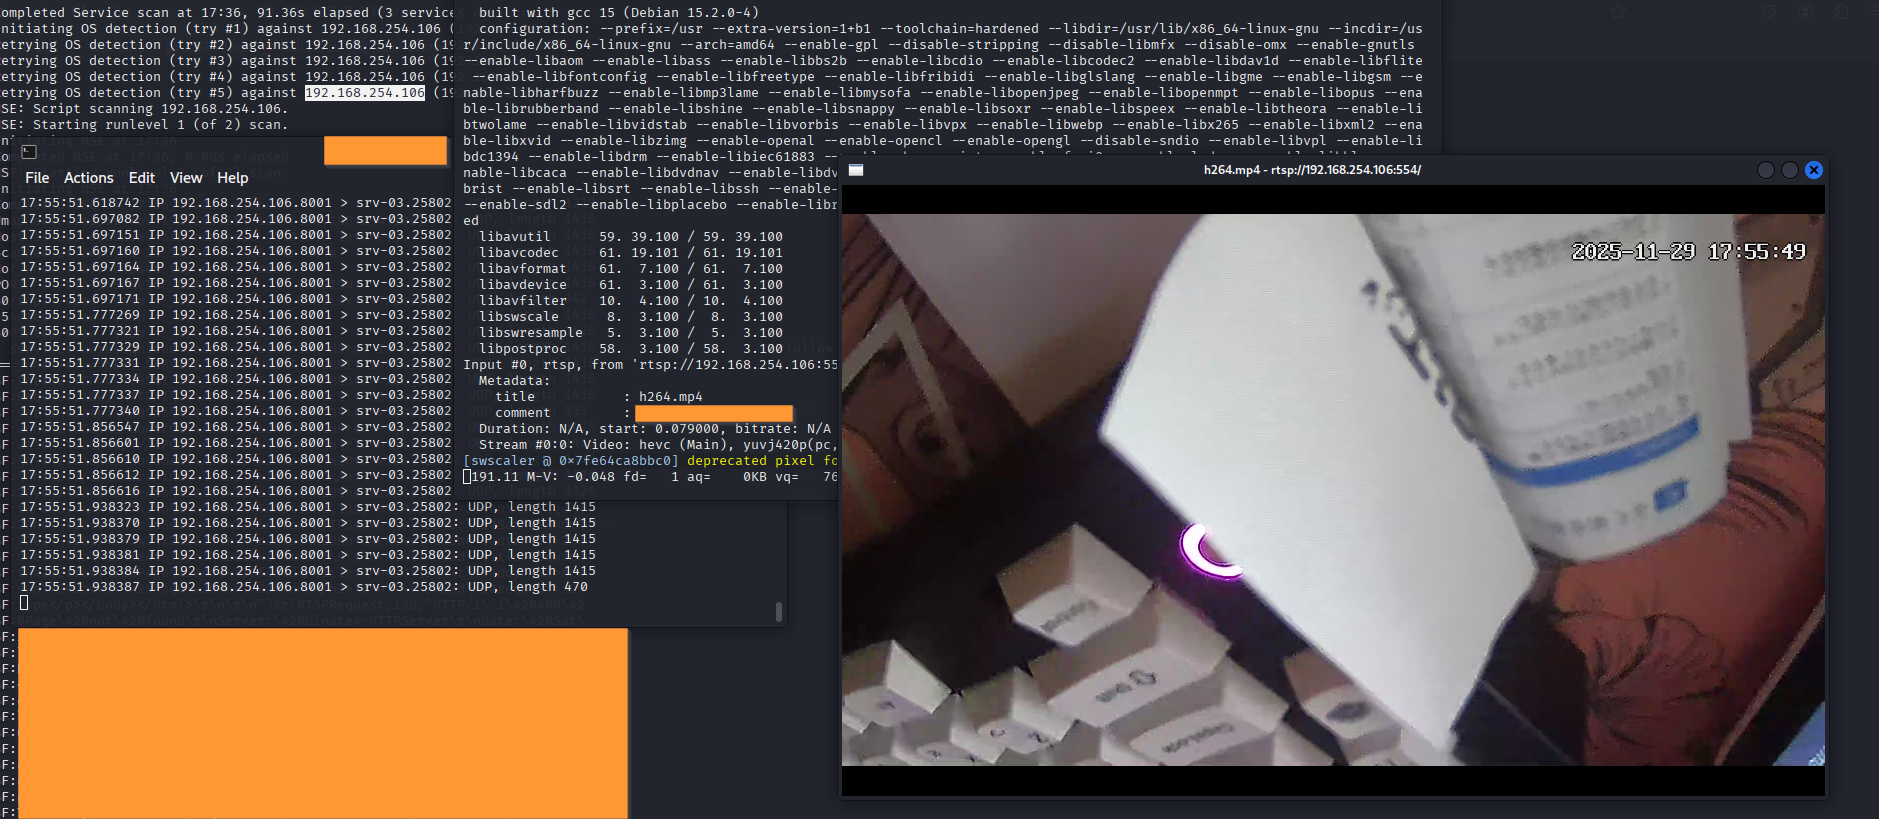Click the tcpdump line timestamped 17:55:51.618742

[x=236, y=203]
